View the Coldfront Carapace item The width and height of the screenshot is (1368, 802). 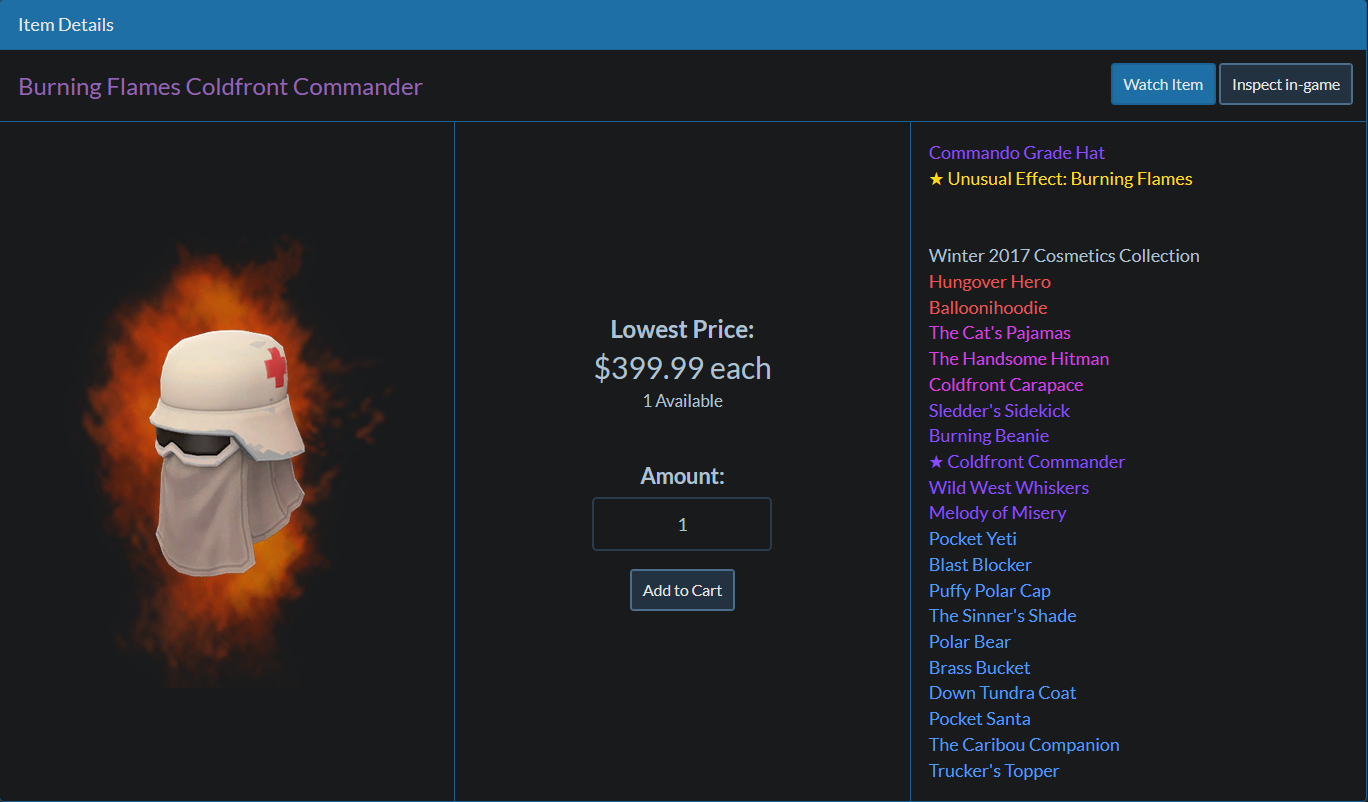click(x=1006, y=385)
